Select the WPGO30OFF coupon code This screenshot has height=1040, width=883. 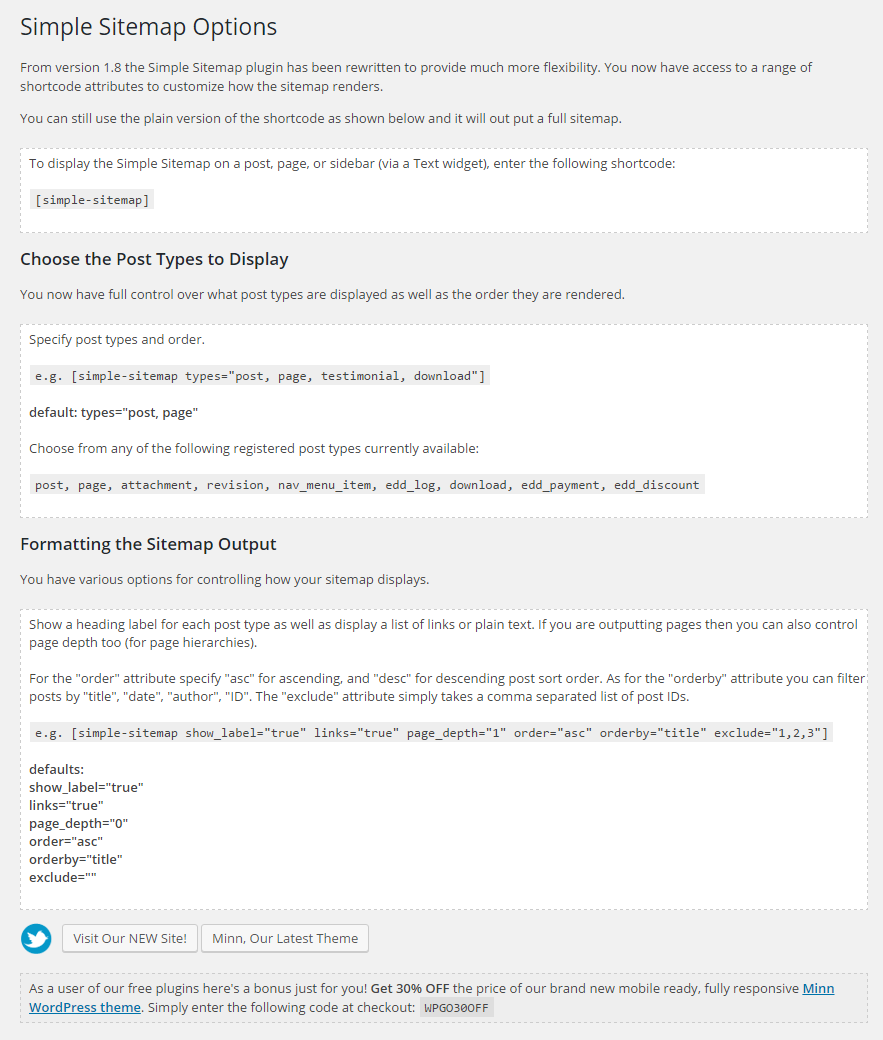pyautogui.click(x=457, y=1008)
